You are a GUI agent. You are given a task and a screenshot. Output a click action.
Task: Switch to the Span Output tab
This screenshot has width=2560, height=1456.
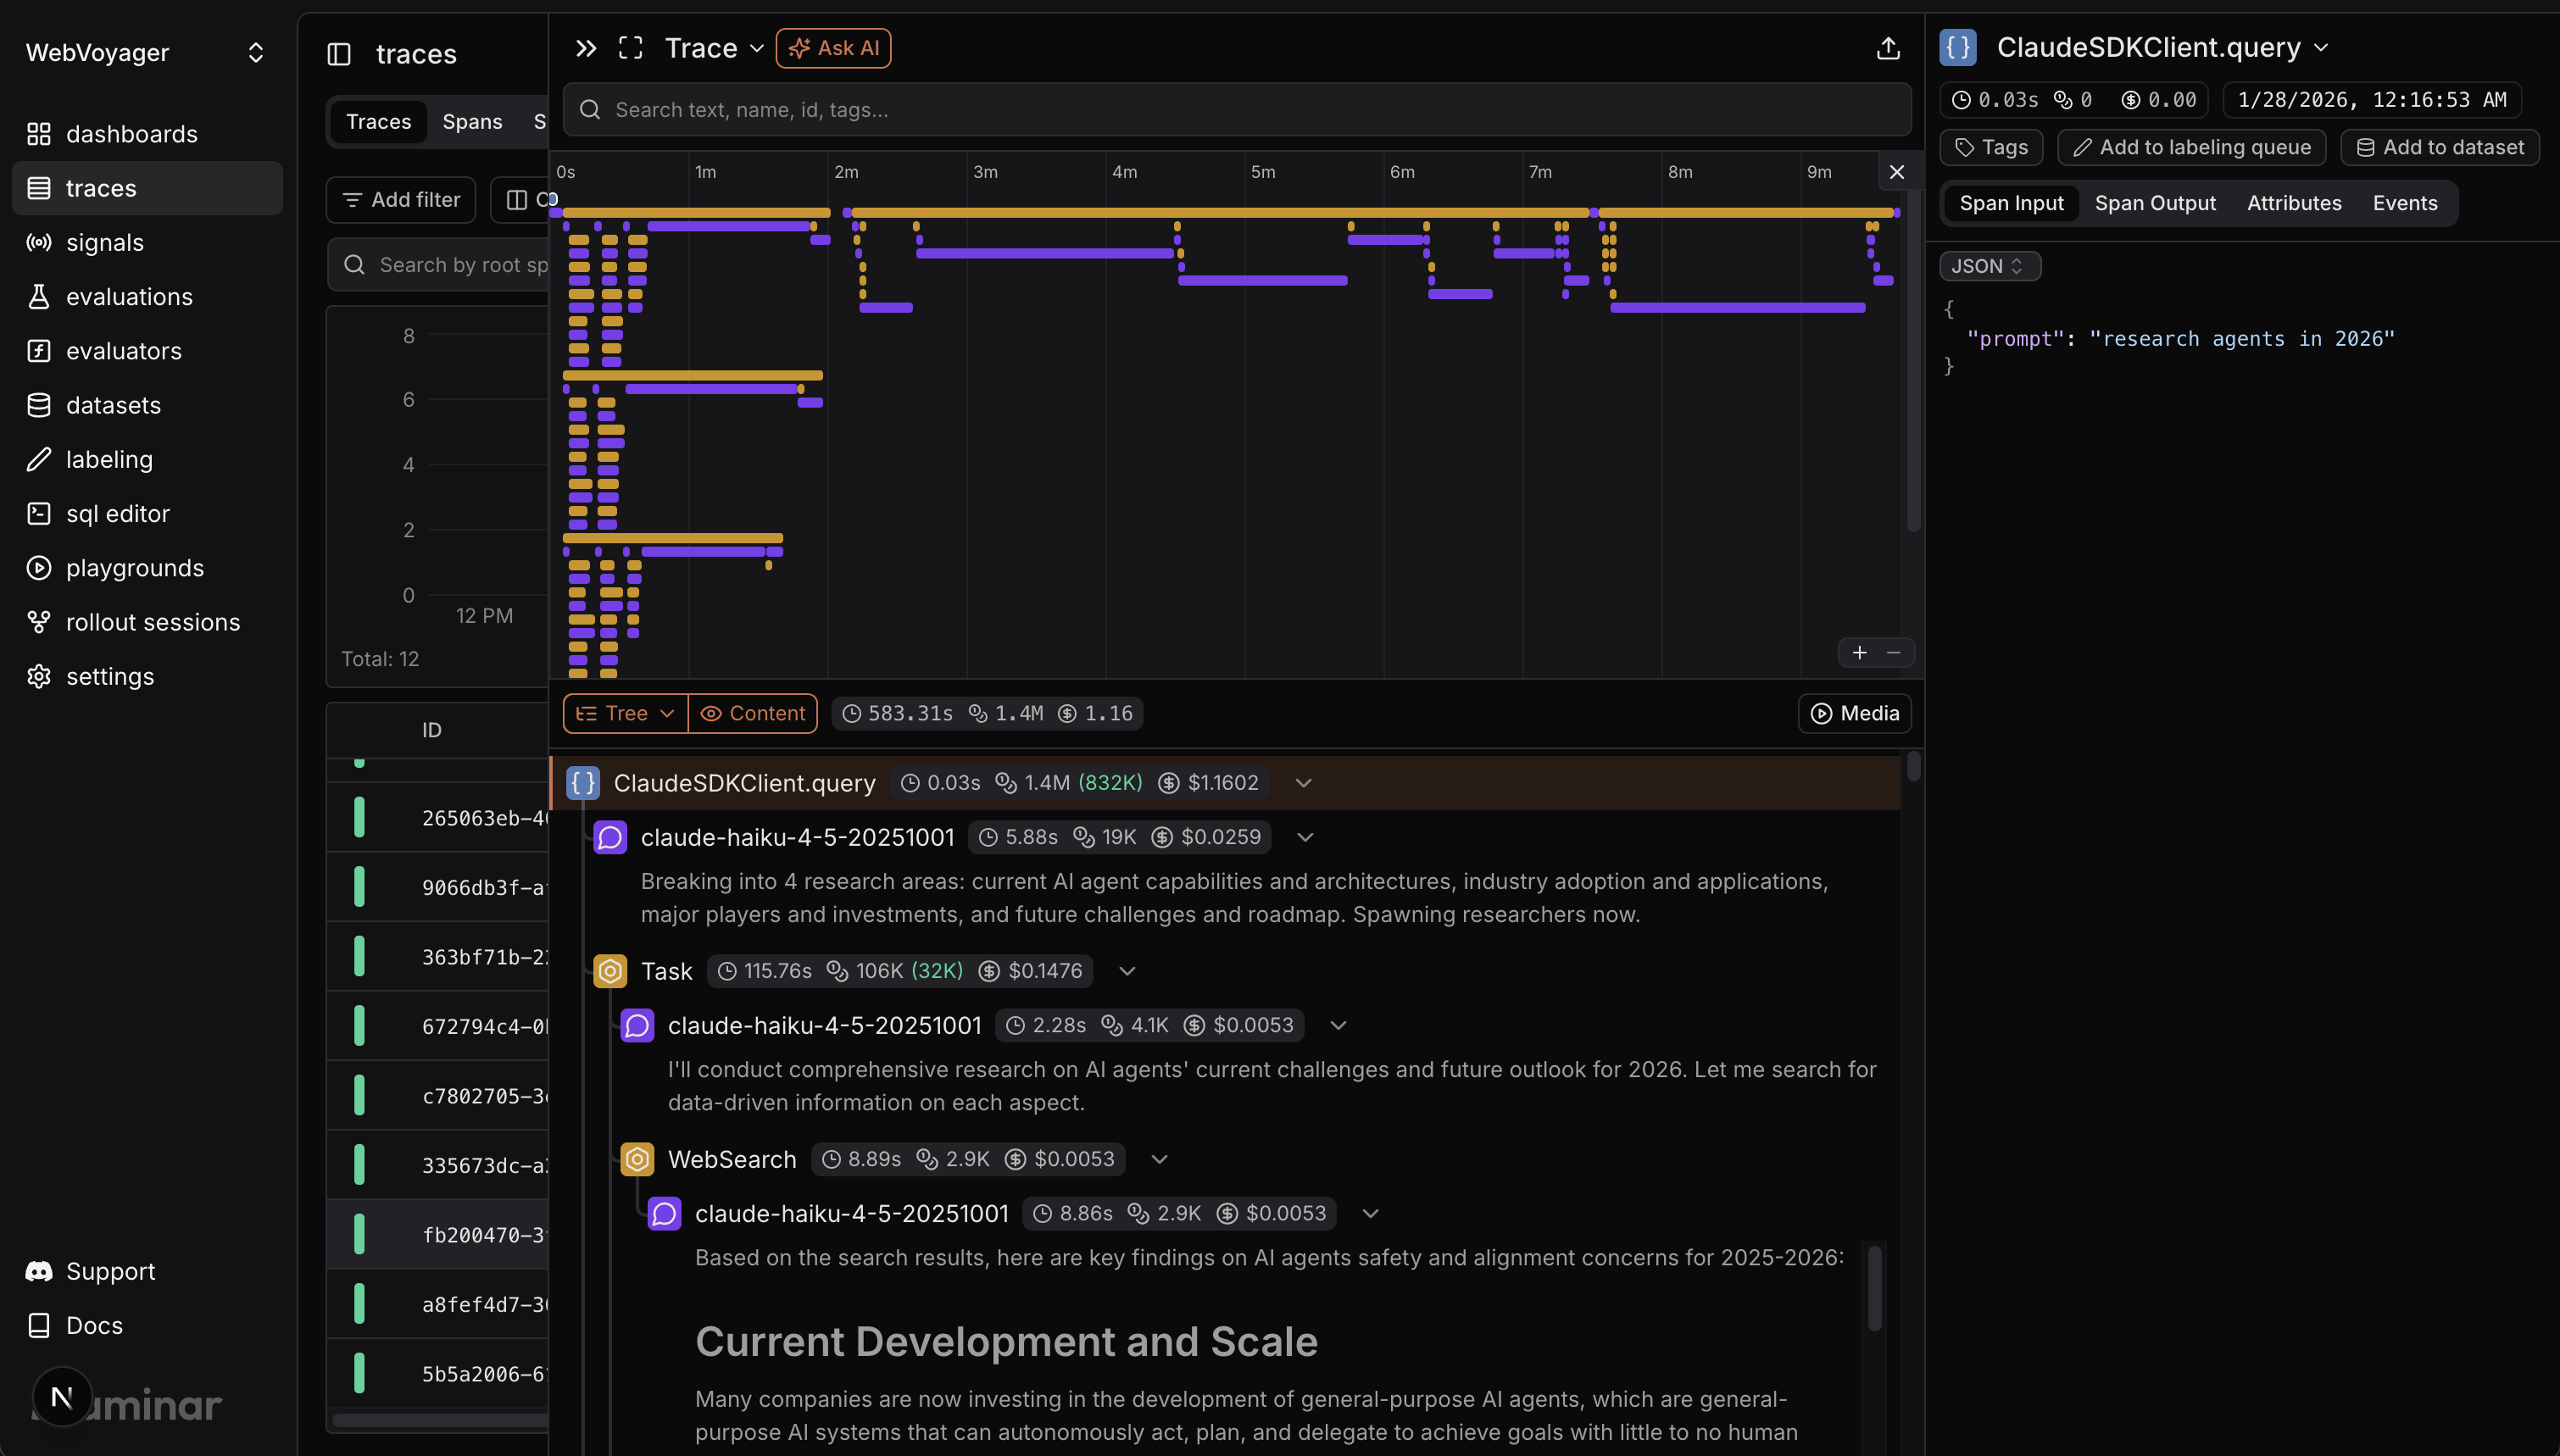tap(2155, 202)
